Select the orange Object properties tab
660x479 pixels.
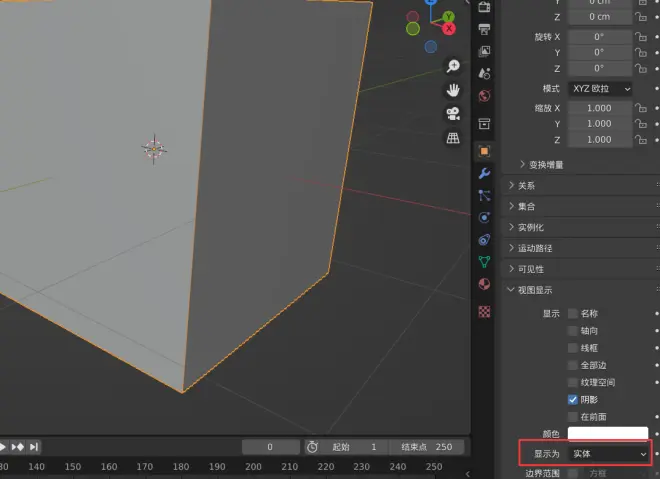[x=484, y=151]
